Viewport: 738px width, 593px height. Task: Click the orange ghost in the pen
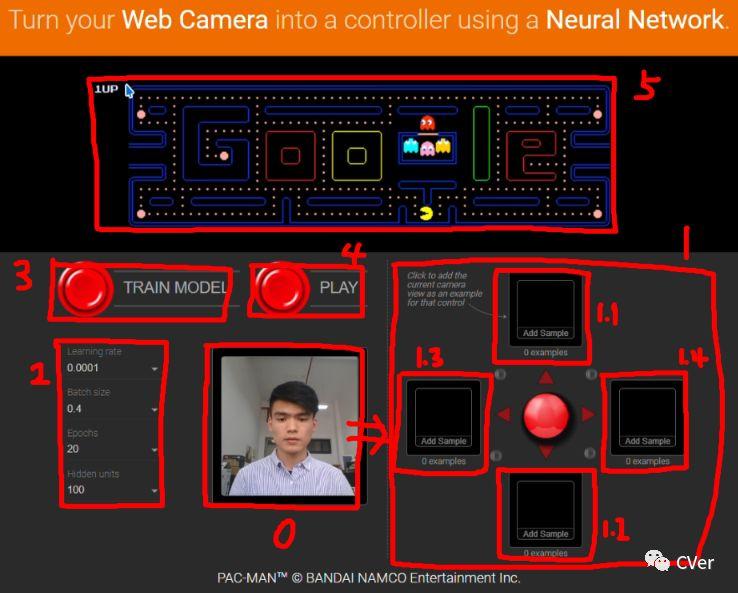[x=443, y=146]
